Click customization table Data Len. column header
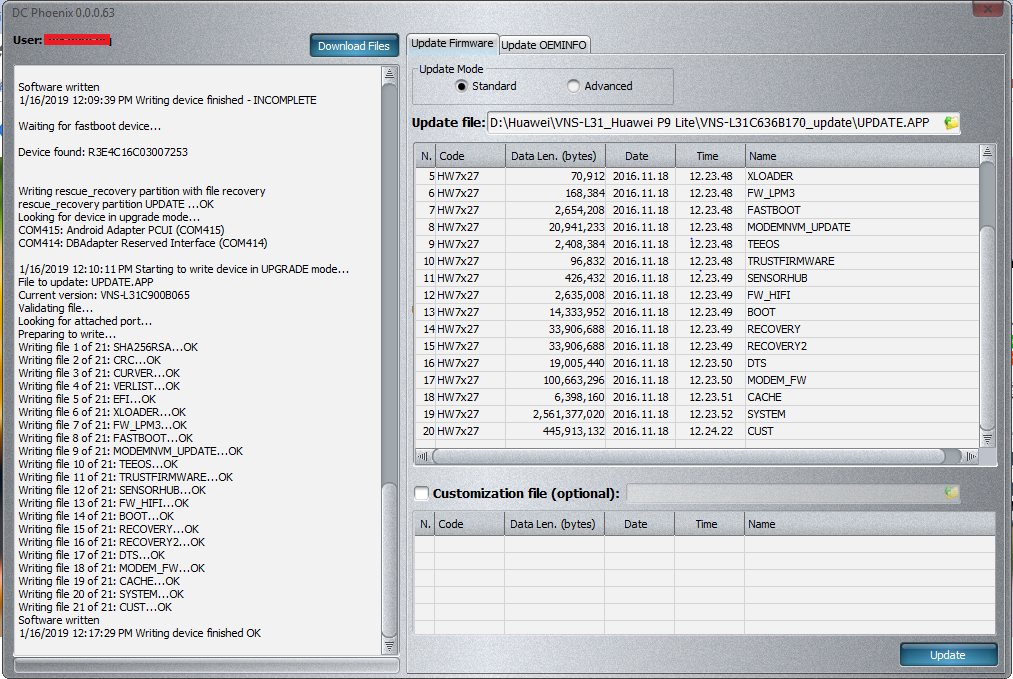 554,524
